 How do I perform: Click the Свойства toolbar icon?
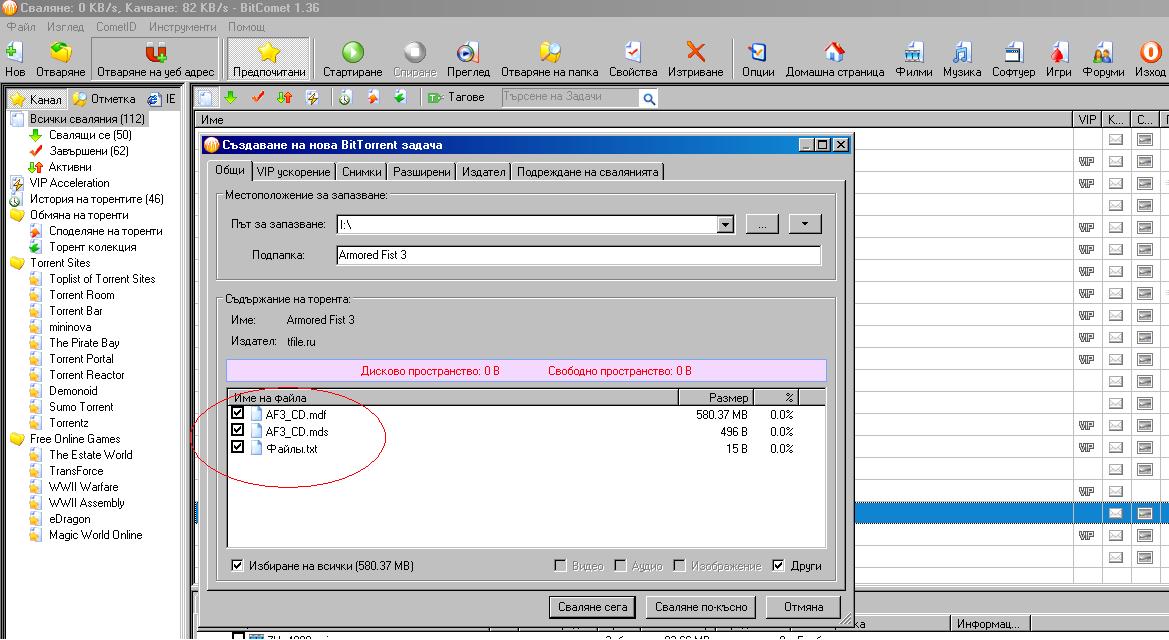[632, 53]
